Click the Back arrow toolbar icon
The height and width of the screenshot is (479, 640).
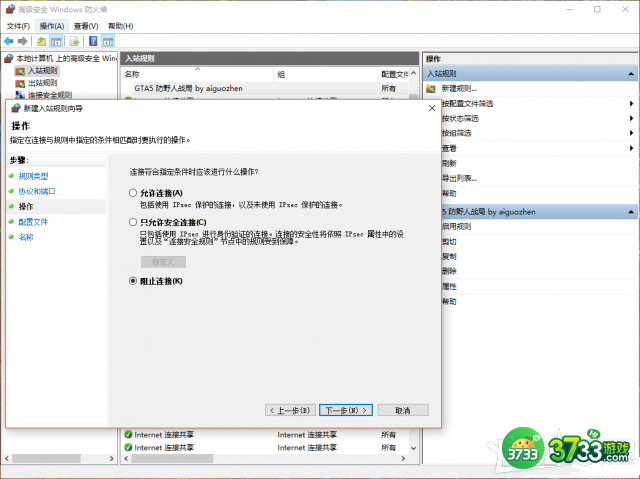pos(9,41)
